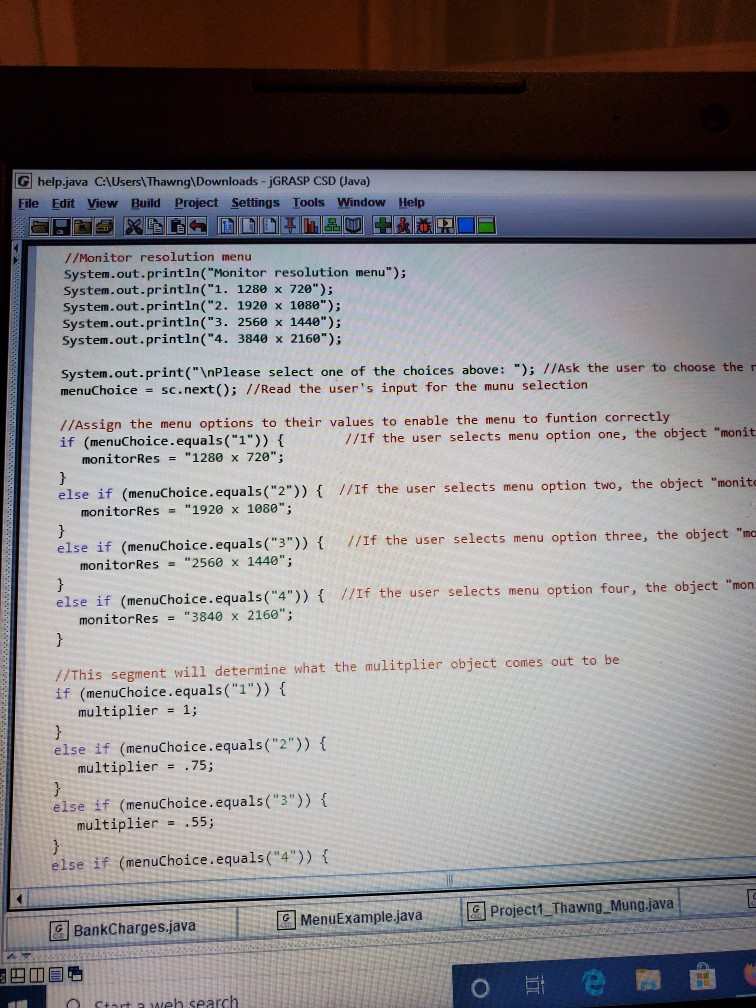Click the Paste clipboard icon
Screen dimensions: 756x1008
point(177,226)
